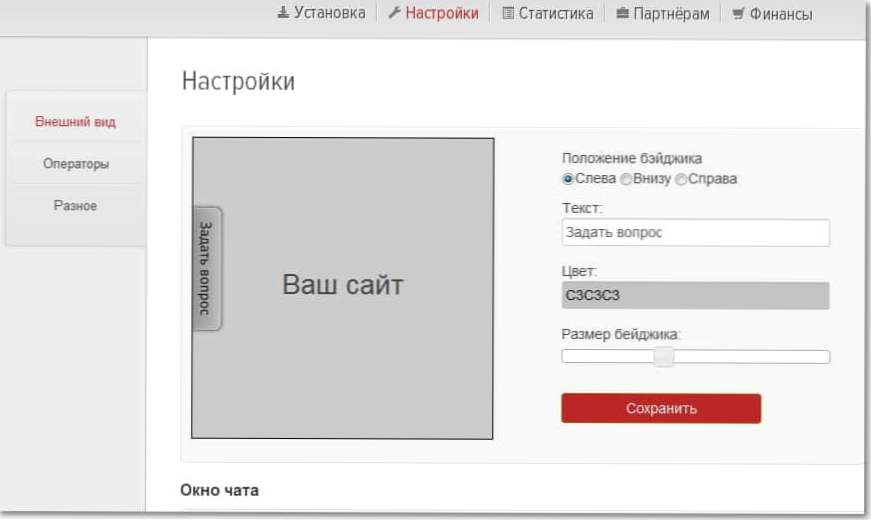The image size is (871, 520).
Task: Open the Статистика menu label
Action: [555, 14]
